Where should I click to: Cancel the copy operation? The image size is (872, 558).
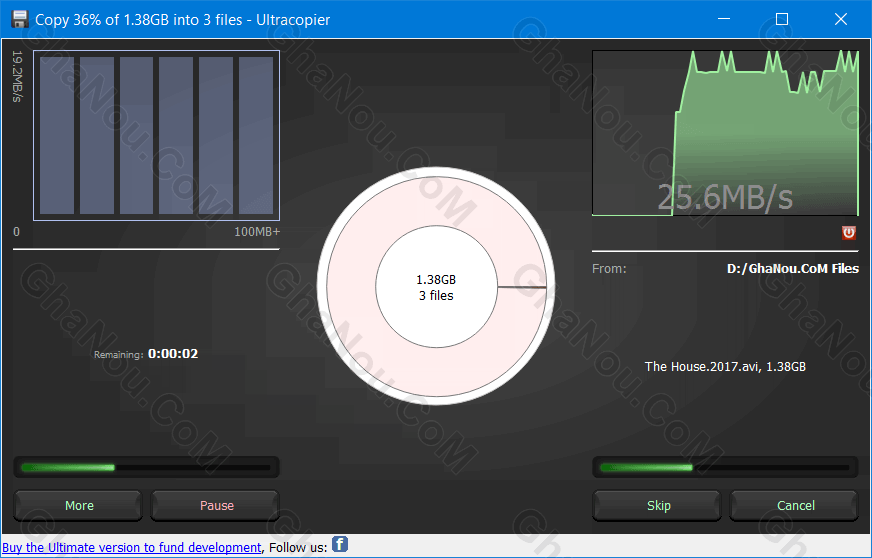tap(795, 505)
